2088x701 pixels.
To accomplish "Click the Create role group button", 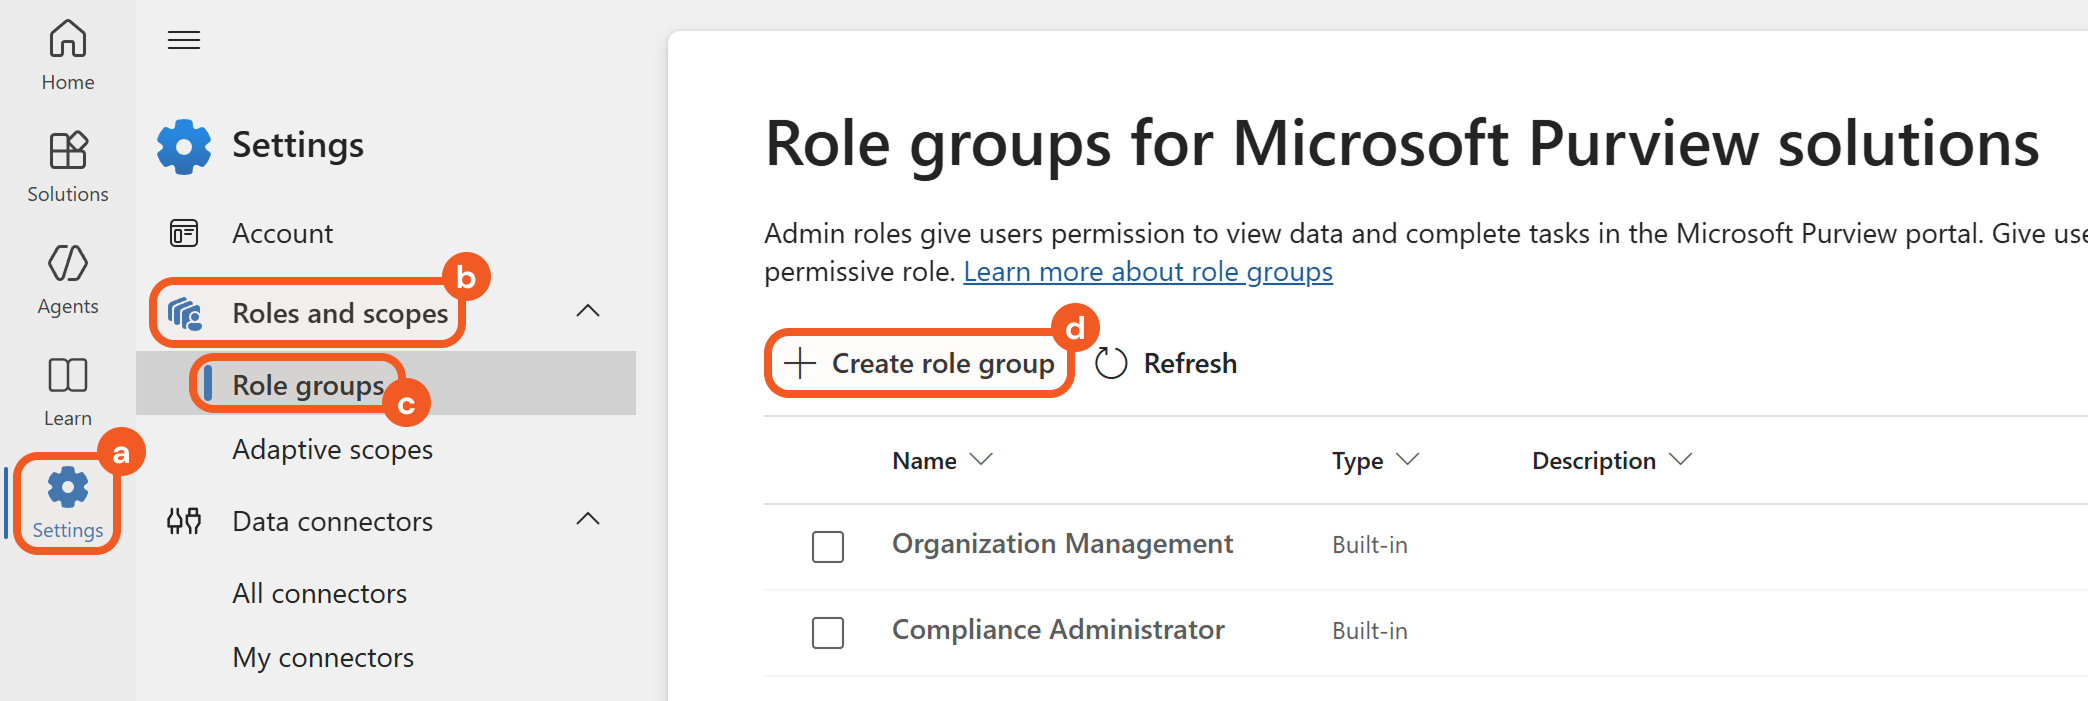I will pyautogui.click(x=920, y=363).
